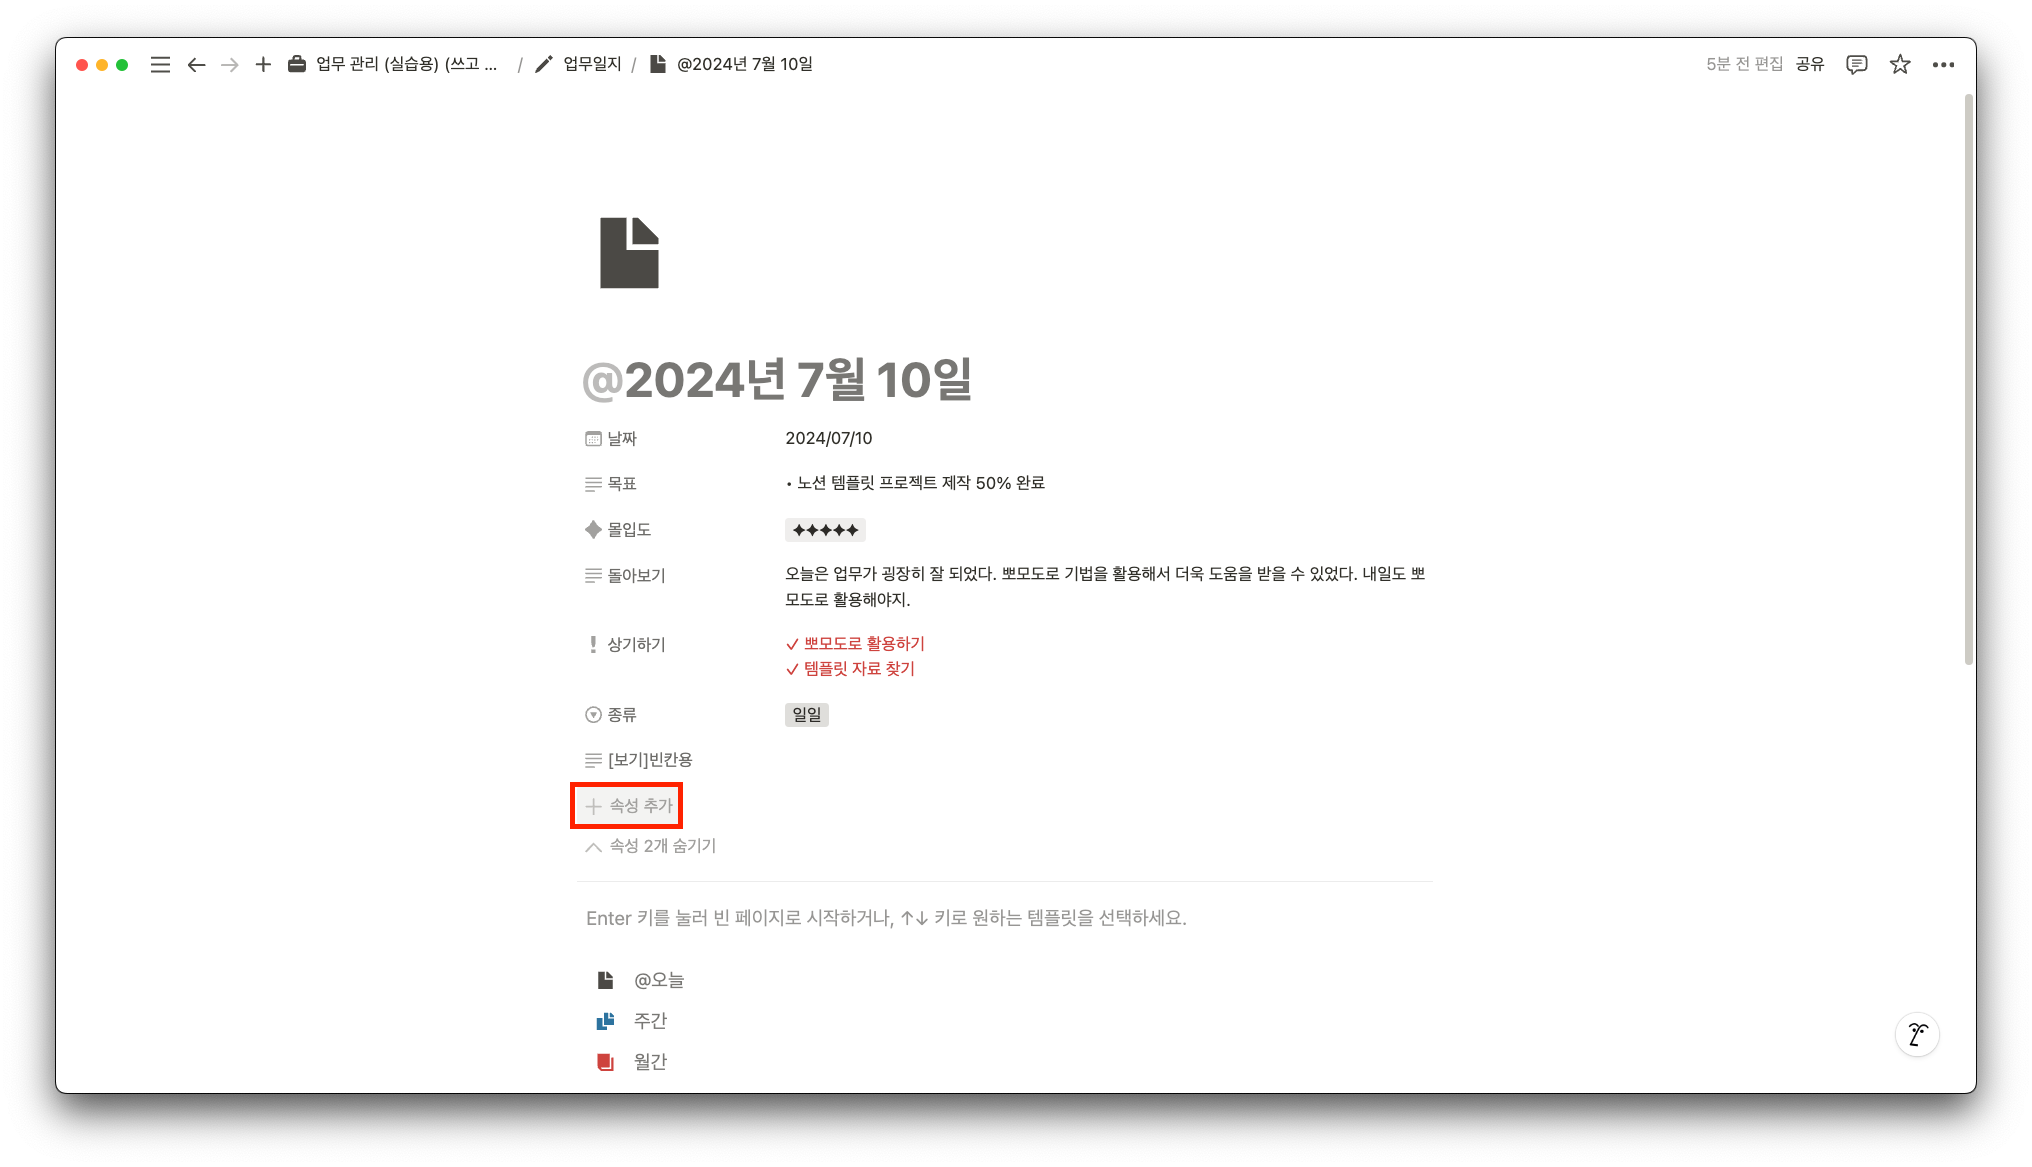Select the 주간 template

coord(649,1021)
